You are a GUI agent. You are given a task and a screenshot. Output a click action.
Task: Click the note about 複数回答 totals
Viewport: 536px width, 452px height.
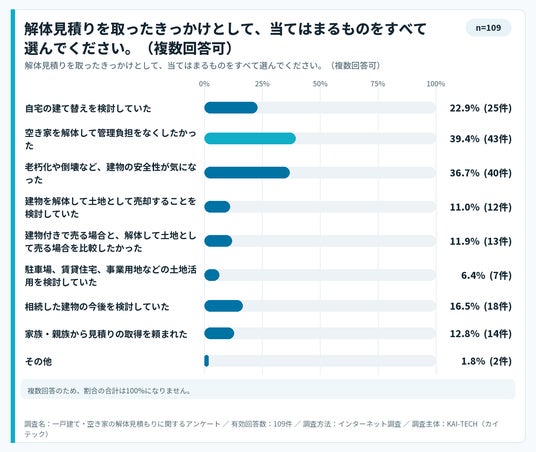[109, 390]
